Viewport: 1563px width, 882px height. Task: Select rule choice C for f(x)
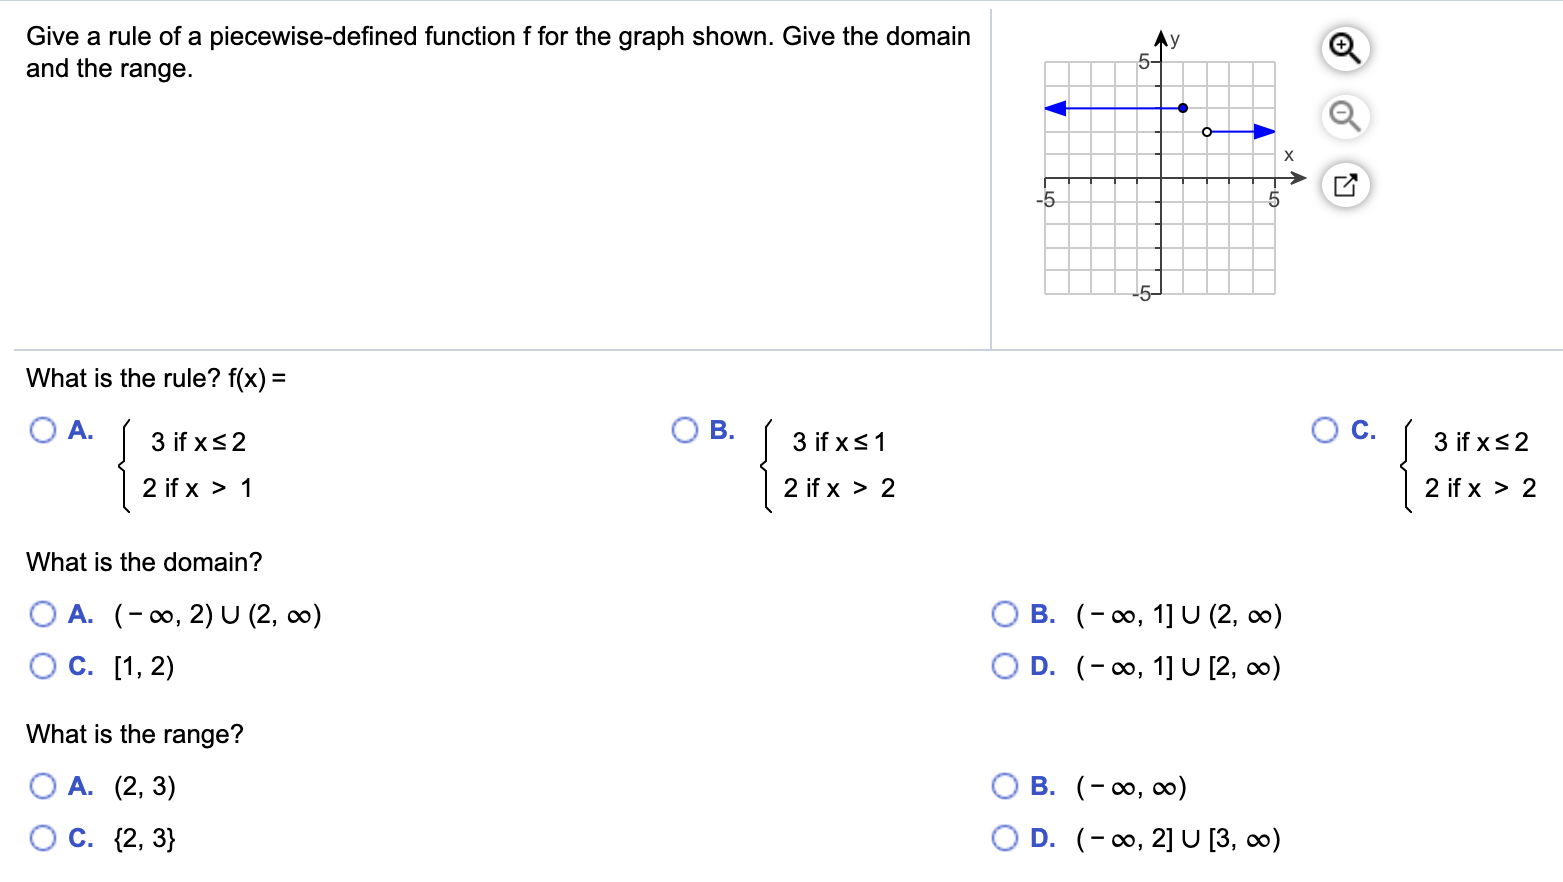(x=1324, y=430)
